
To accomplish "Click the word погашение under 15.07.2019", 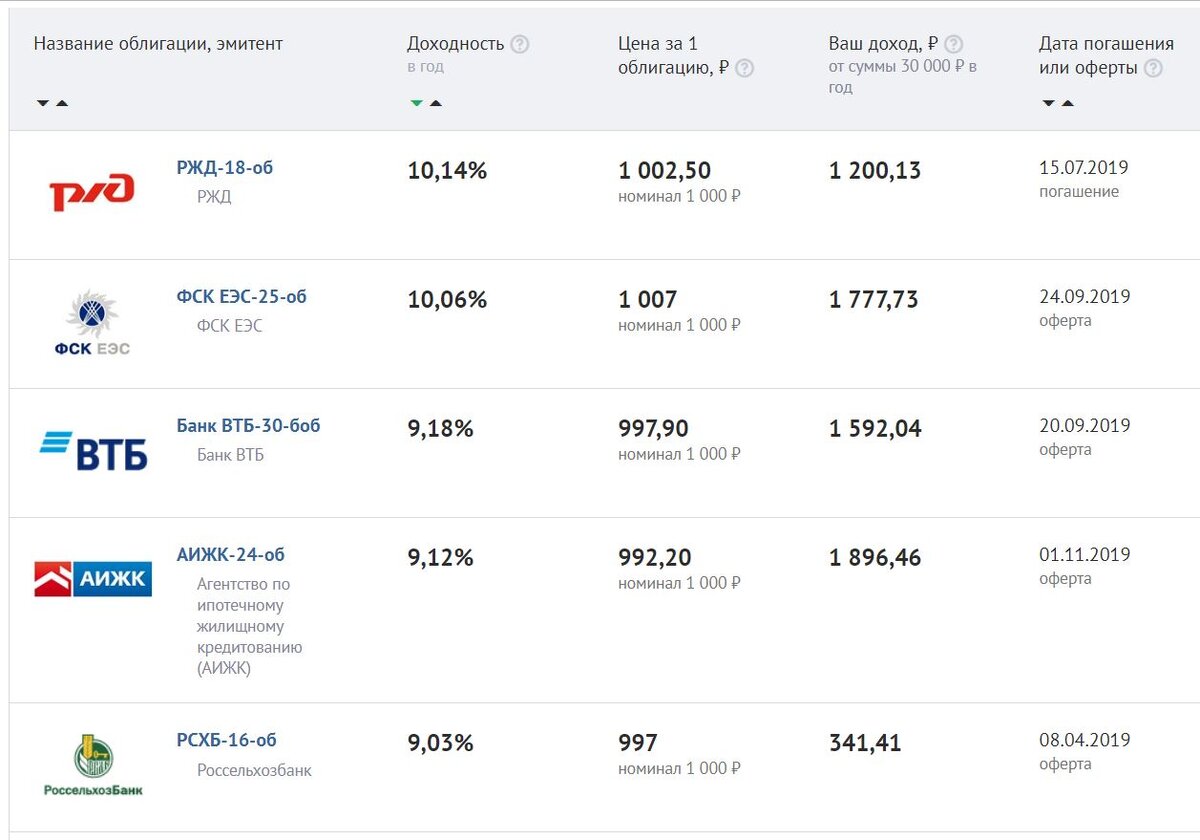I will [x=1079, y=192].
